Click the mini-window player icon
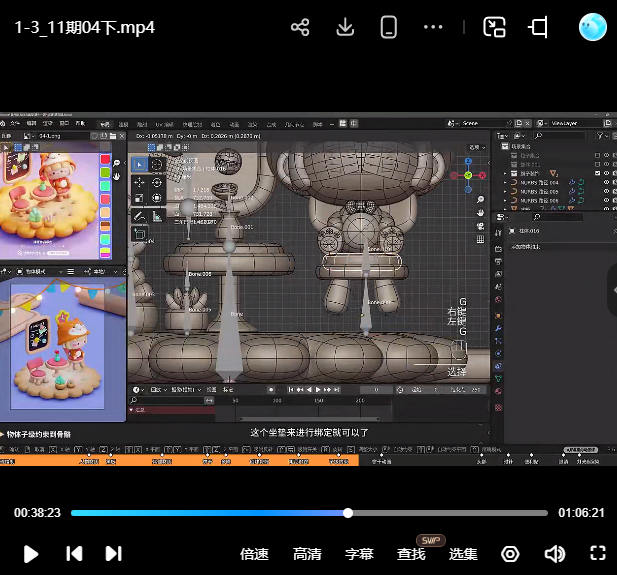 (539, 27)
